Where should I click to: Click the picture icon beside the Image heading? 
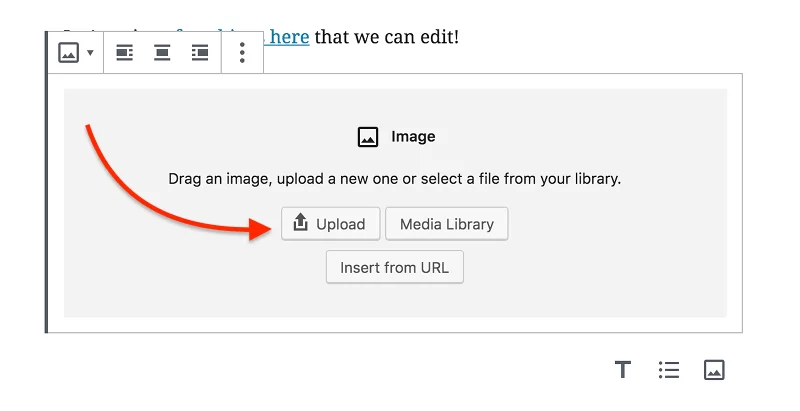pyautogui.click(x=368, y=137)
